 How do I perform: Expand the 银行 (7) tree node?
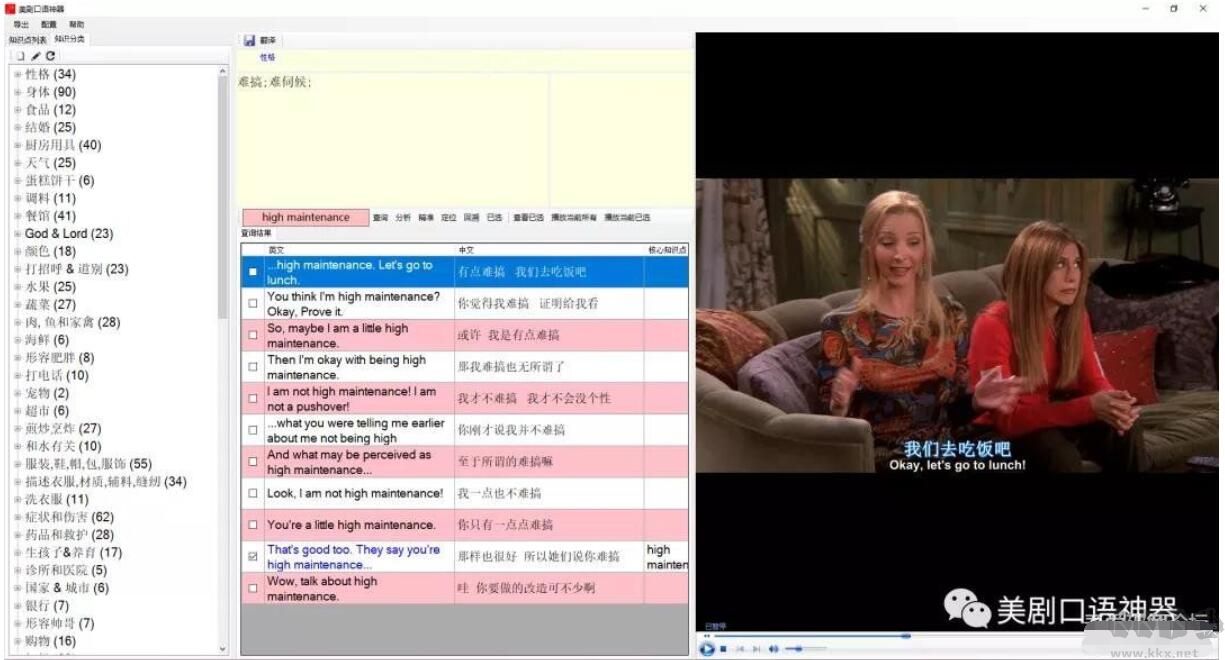click(x=18, y=605)
